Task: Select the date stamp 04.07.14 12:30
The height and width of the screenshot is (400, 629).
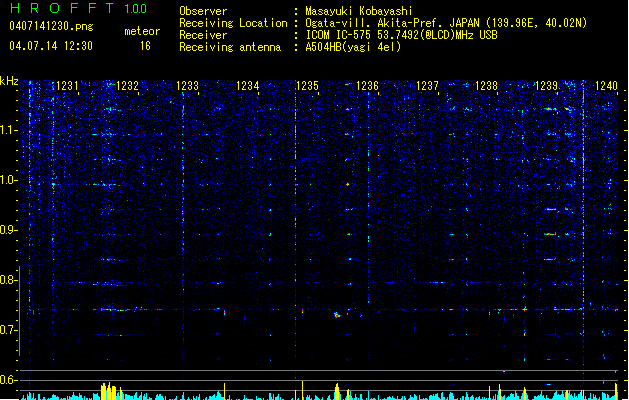Action: pos(51,46)
